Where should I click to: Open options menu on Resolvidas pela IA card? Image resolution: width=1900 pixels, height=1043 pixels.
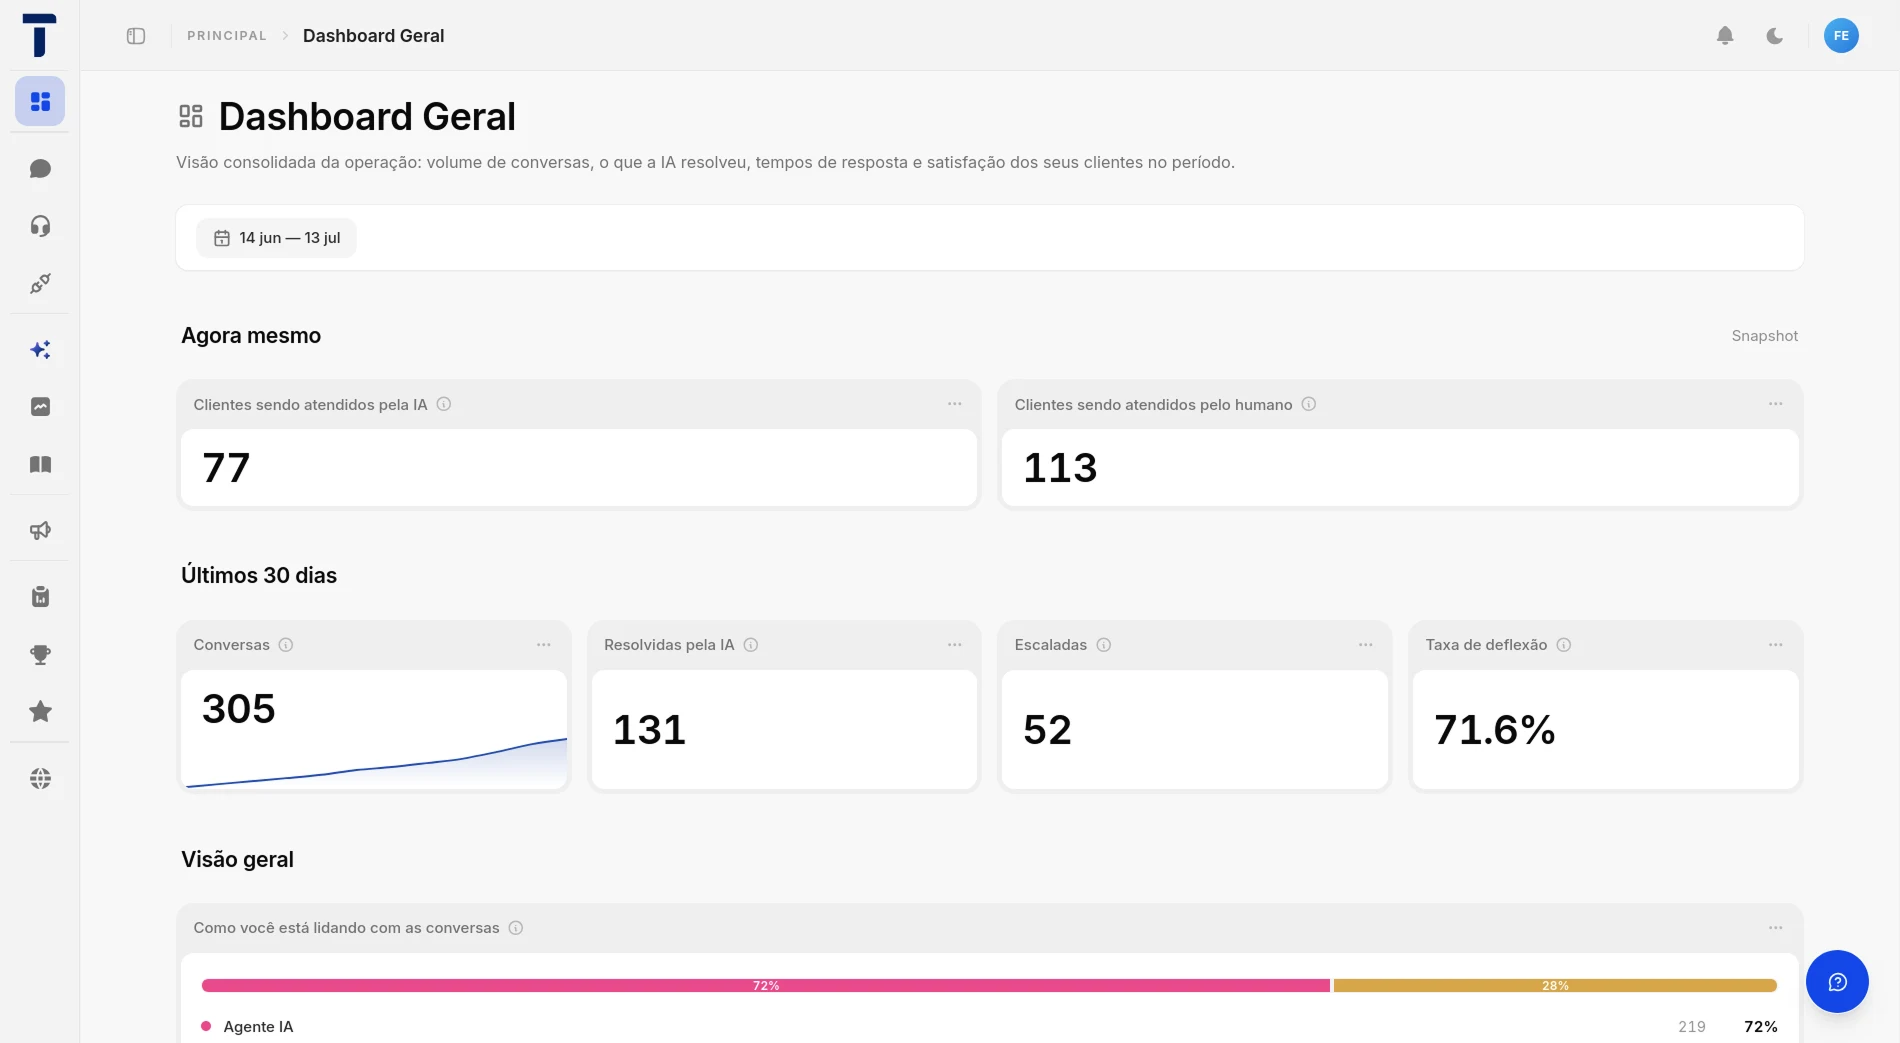(x=955, y=645)
